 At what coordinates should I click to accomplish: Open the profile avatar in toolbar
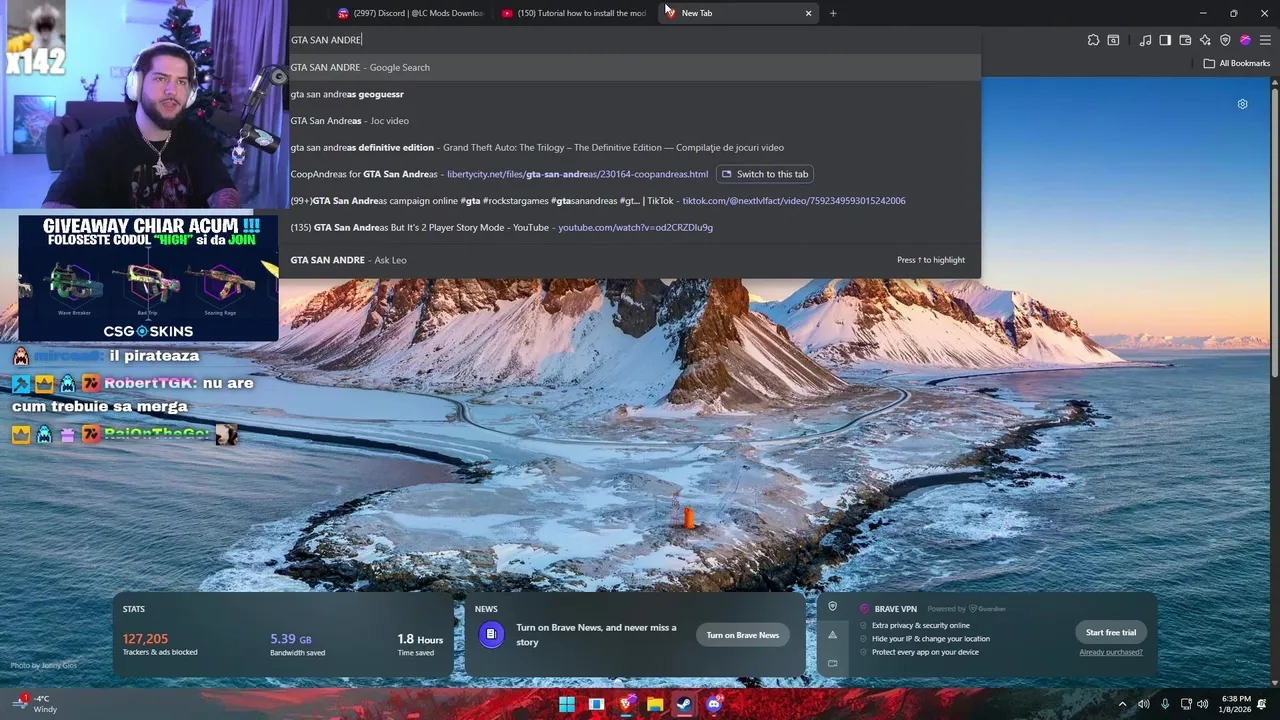pyautogui.click(x=1245, y=40)
